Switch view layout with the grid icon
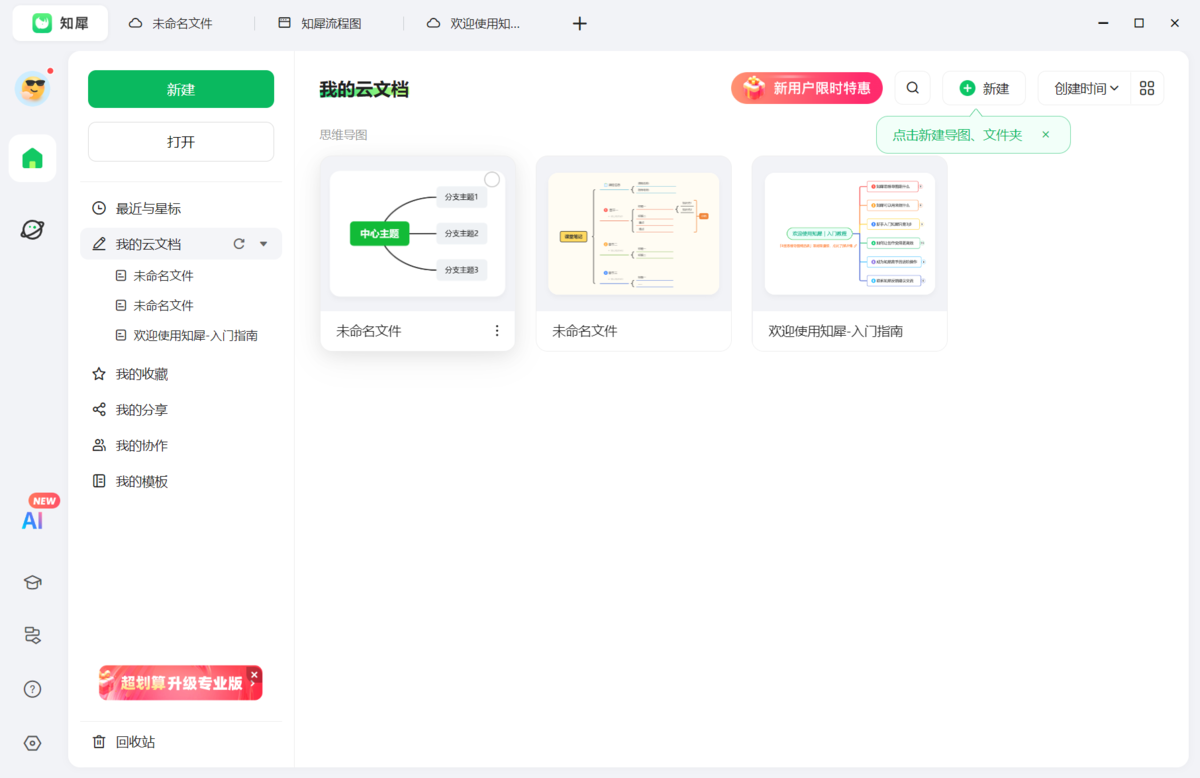The height and width of the screenshot is (778, 1200). tap(1146, 88)
